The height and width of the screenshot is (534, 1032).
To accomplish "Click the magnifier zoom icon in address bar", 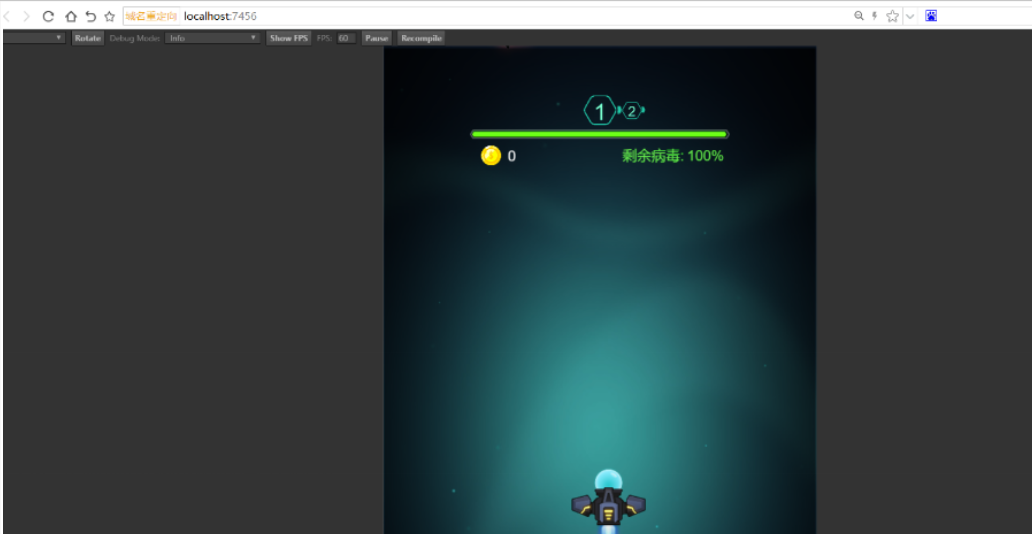I will tap(859, 16).
